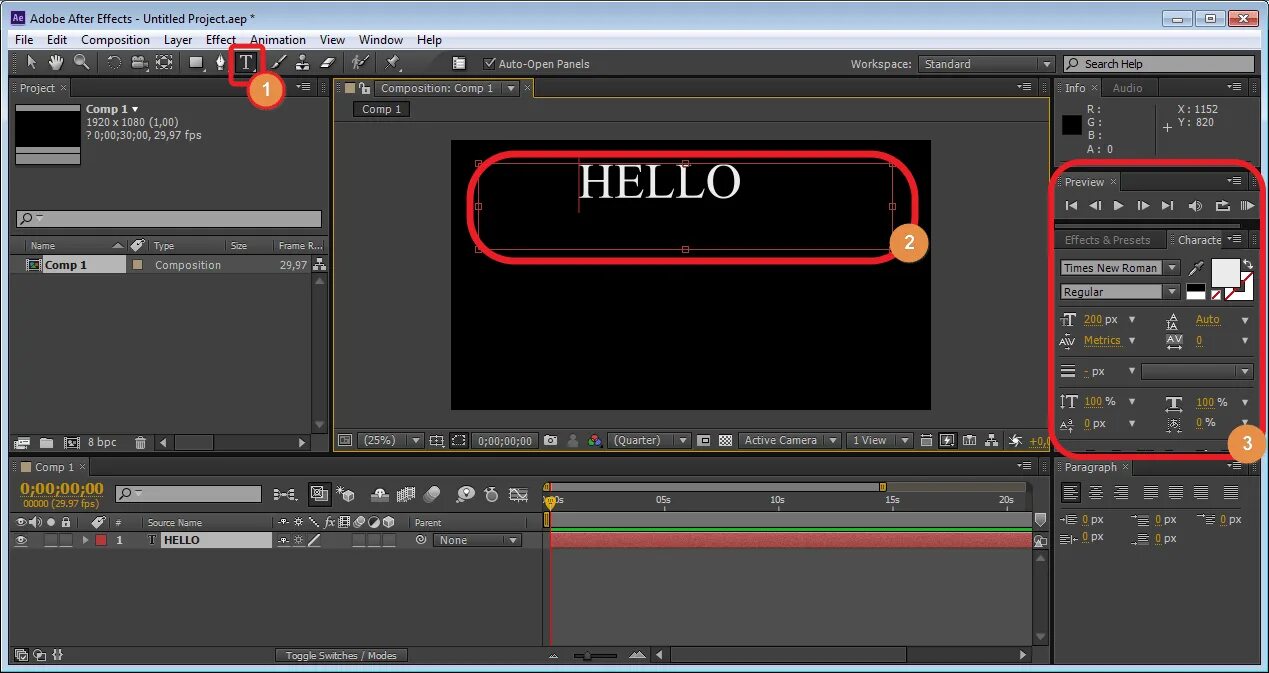The image size is (1269, 673).
Task: Click the take snapshot camera icon
Action: point(550,440)
